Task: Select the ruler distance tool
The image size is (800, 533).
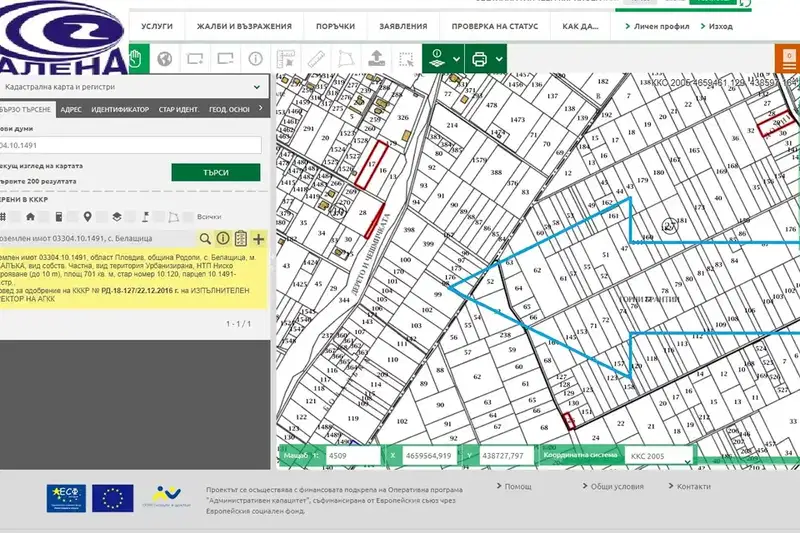Action: point(316,59)
